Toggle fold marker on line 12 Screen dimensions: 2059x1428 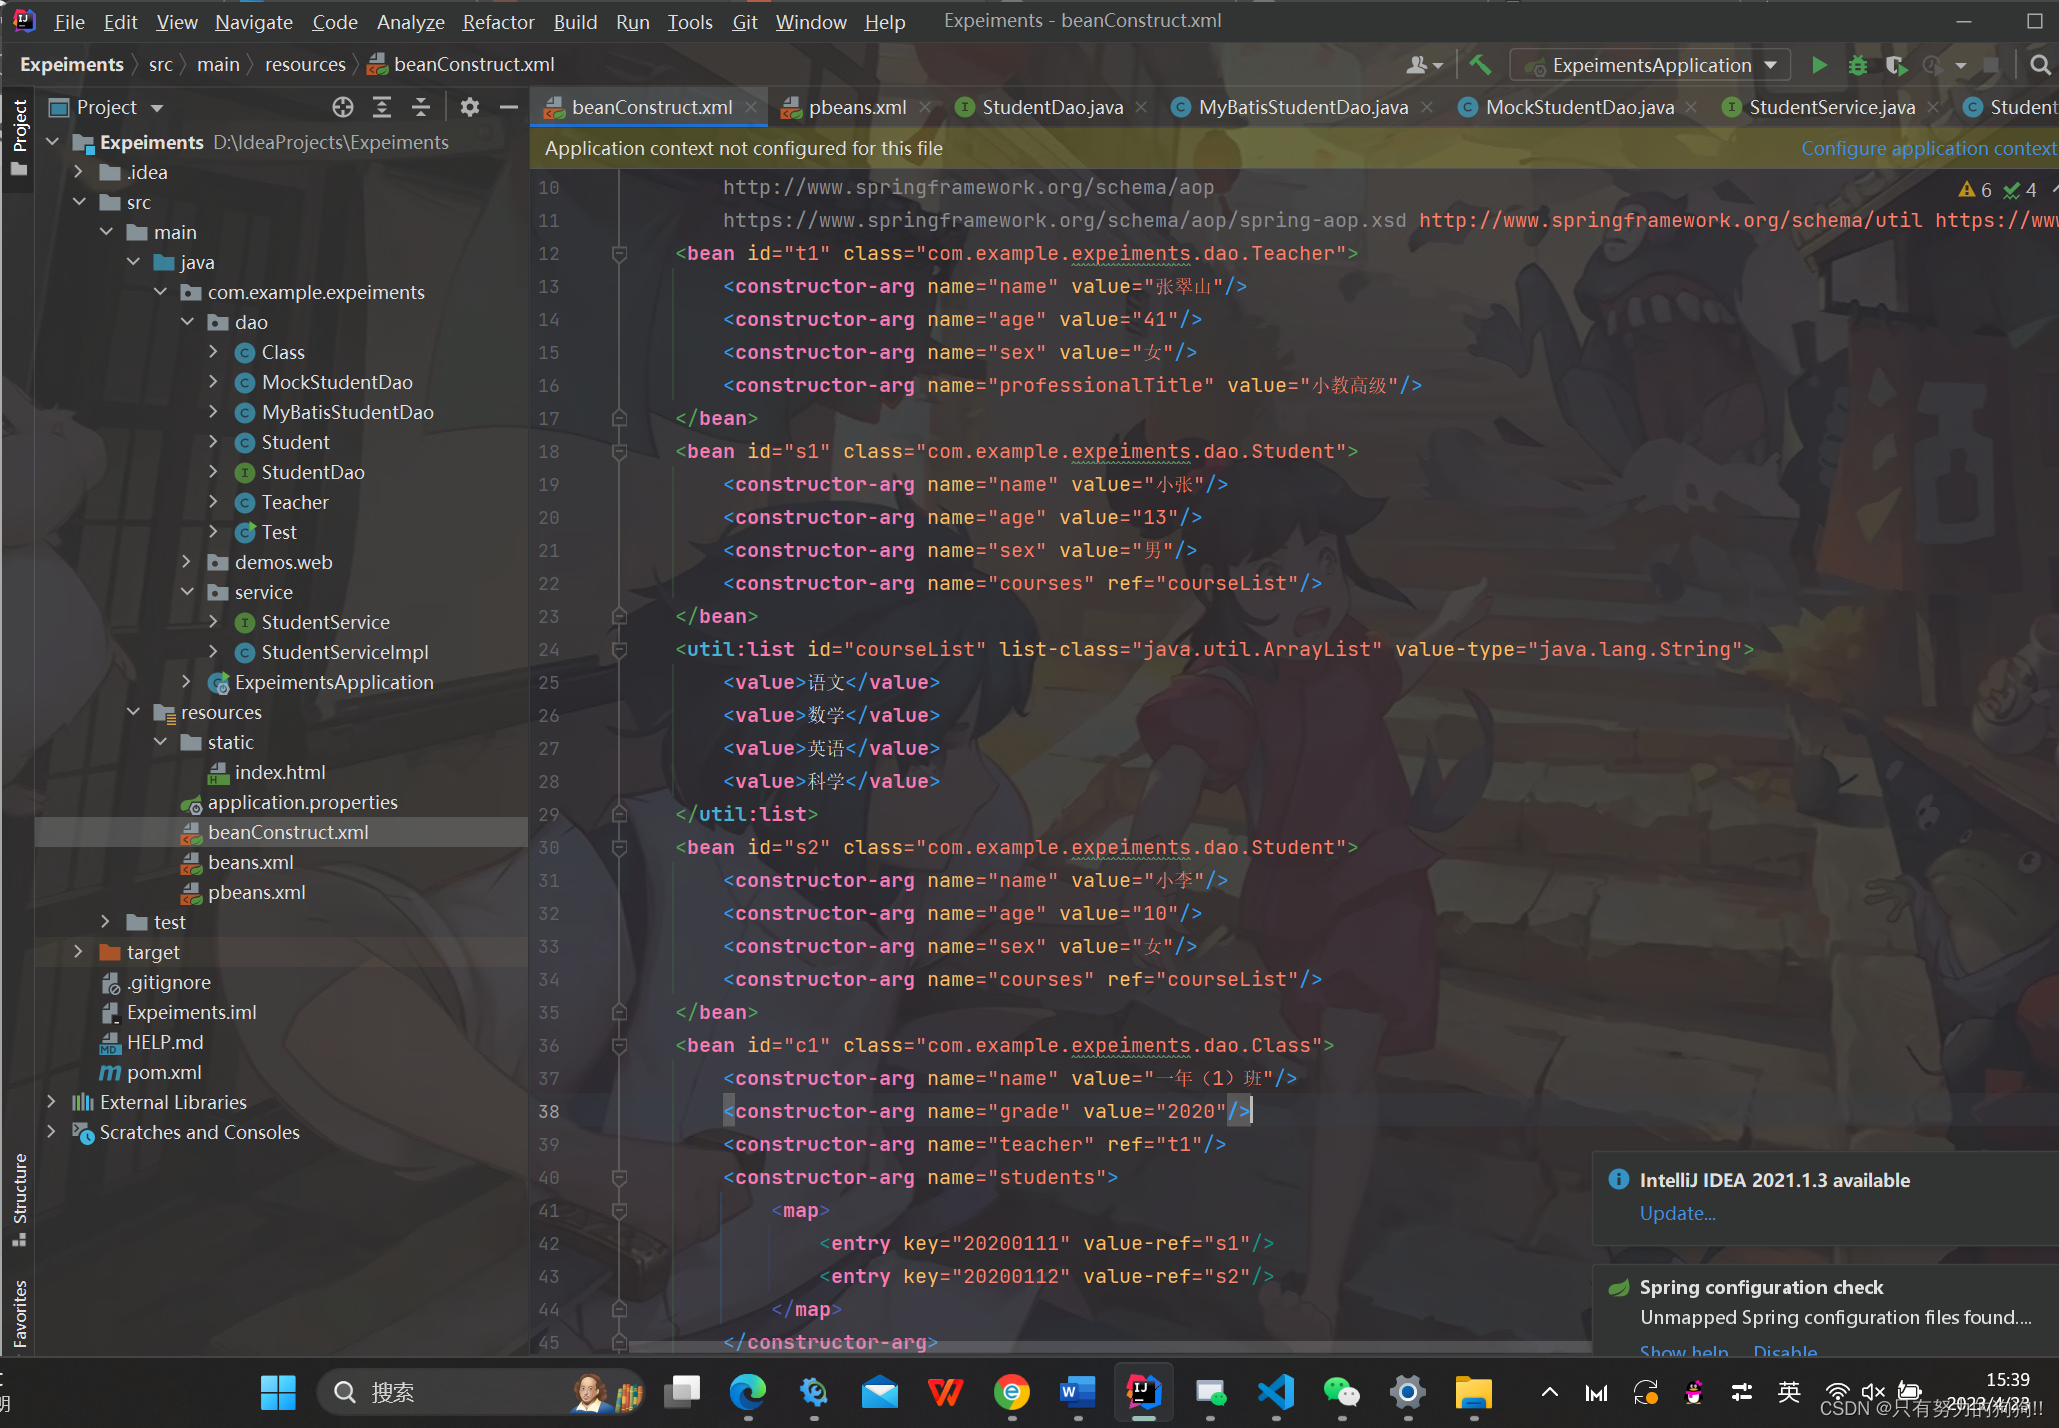coord(619,254)
